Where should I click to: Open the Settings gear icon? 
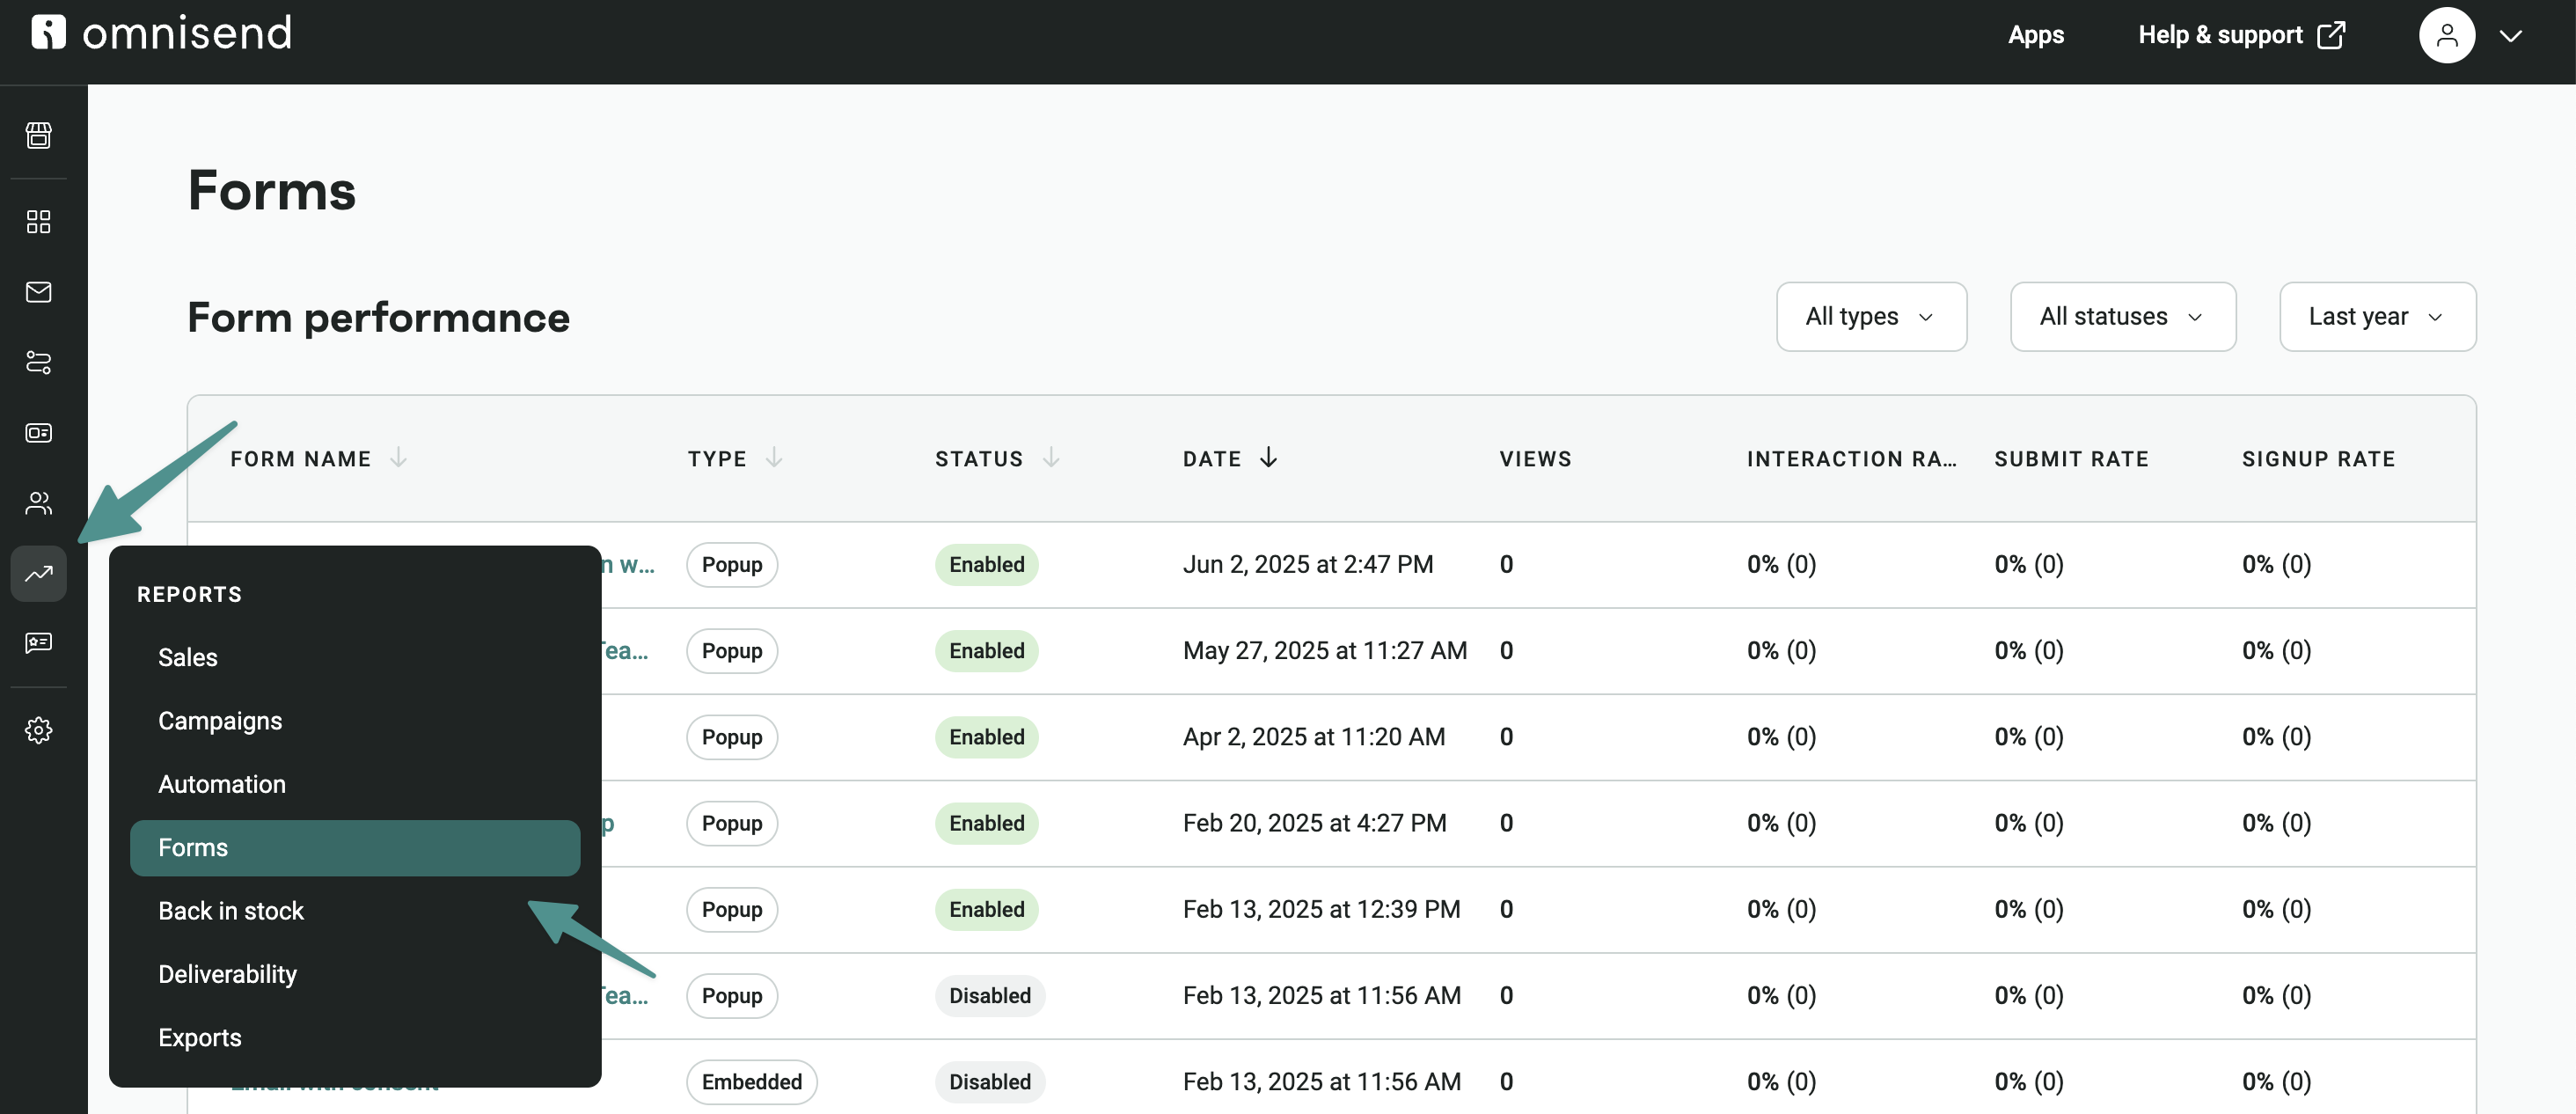click(38, 730)
